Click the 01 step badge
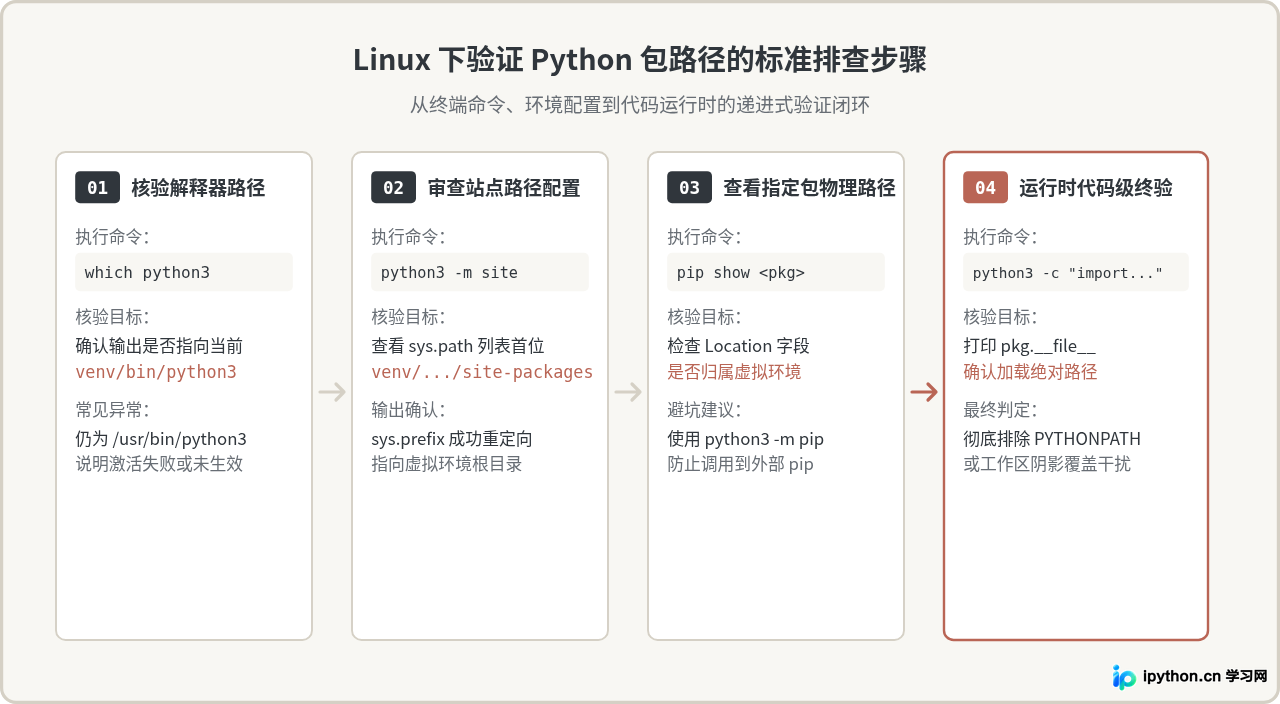Viewport: 1280px width, 704px height. click(x=97, y=188)
